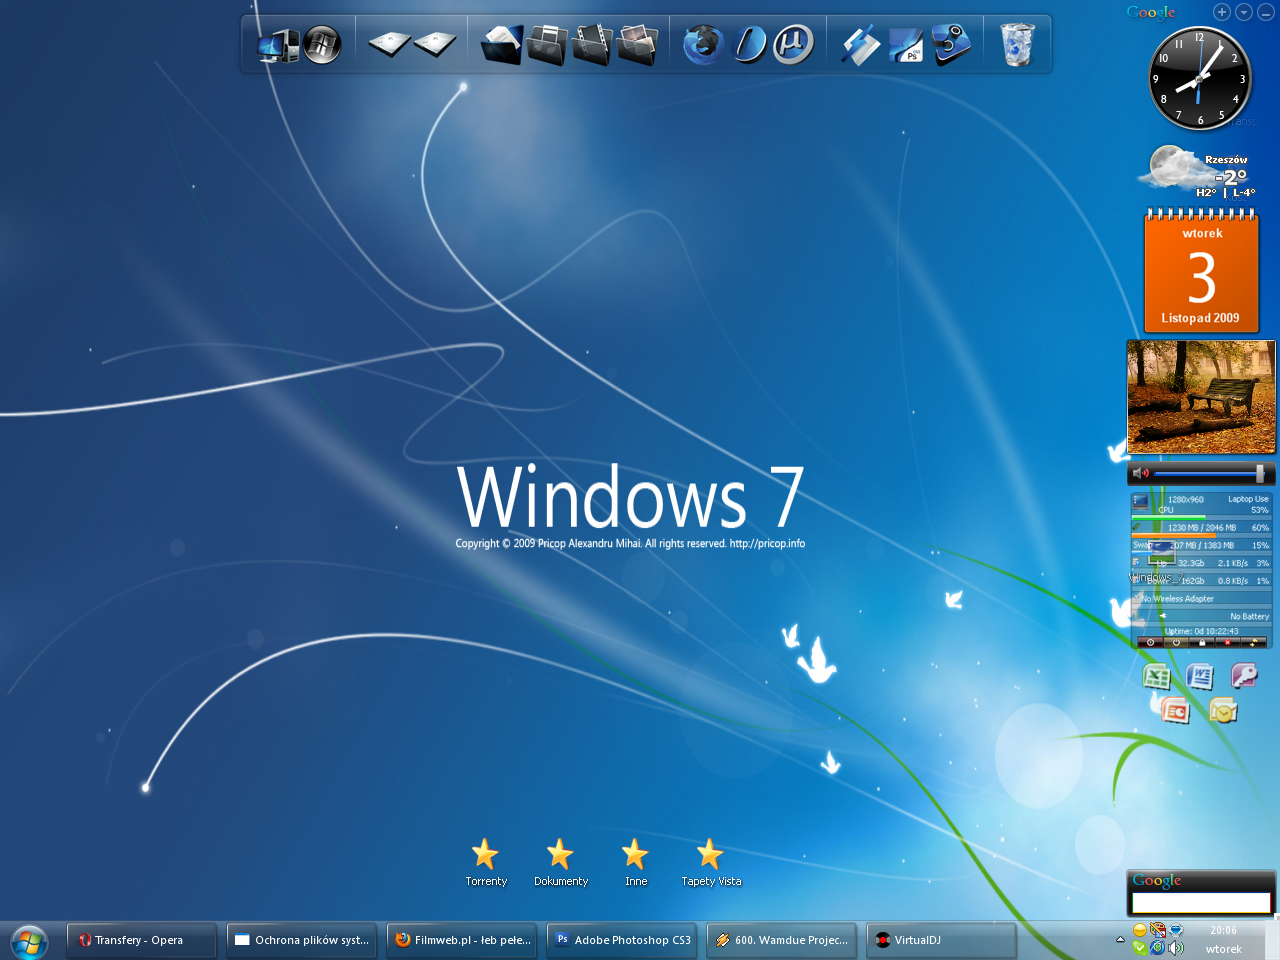Open the music folder in the dock
This screenshot has width=1280, height=960.
pos(547,45)
